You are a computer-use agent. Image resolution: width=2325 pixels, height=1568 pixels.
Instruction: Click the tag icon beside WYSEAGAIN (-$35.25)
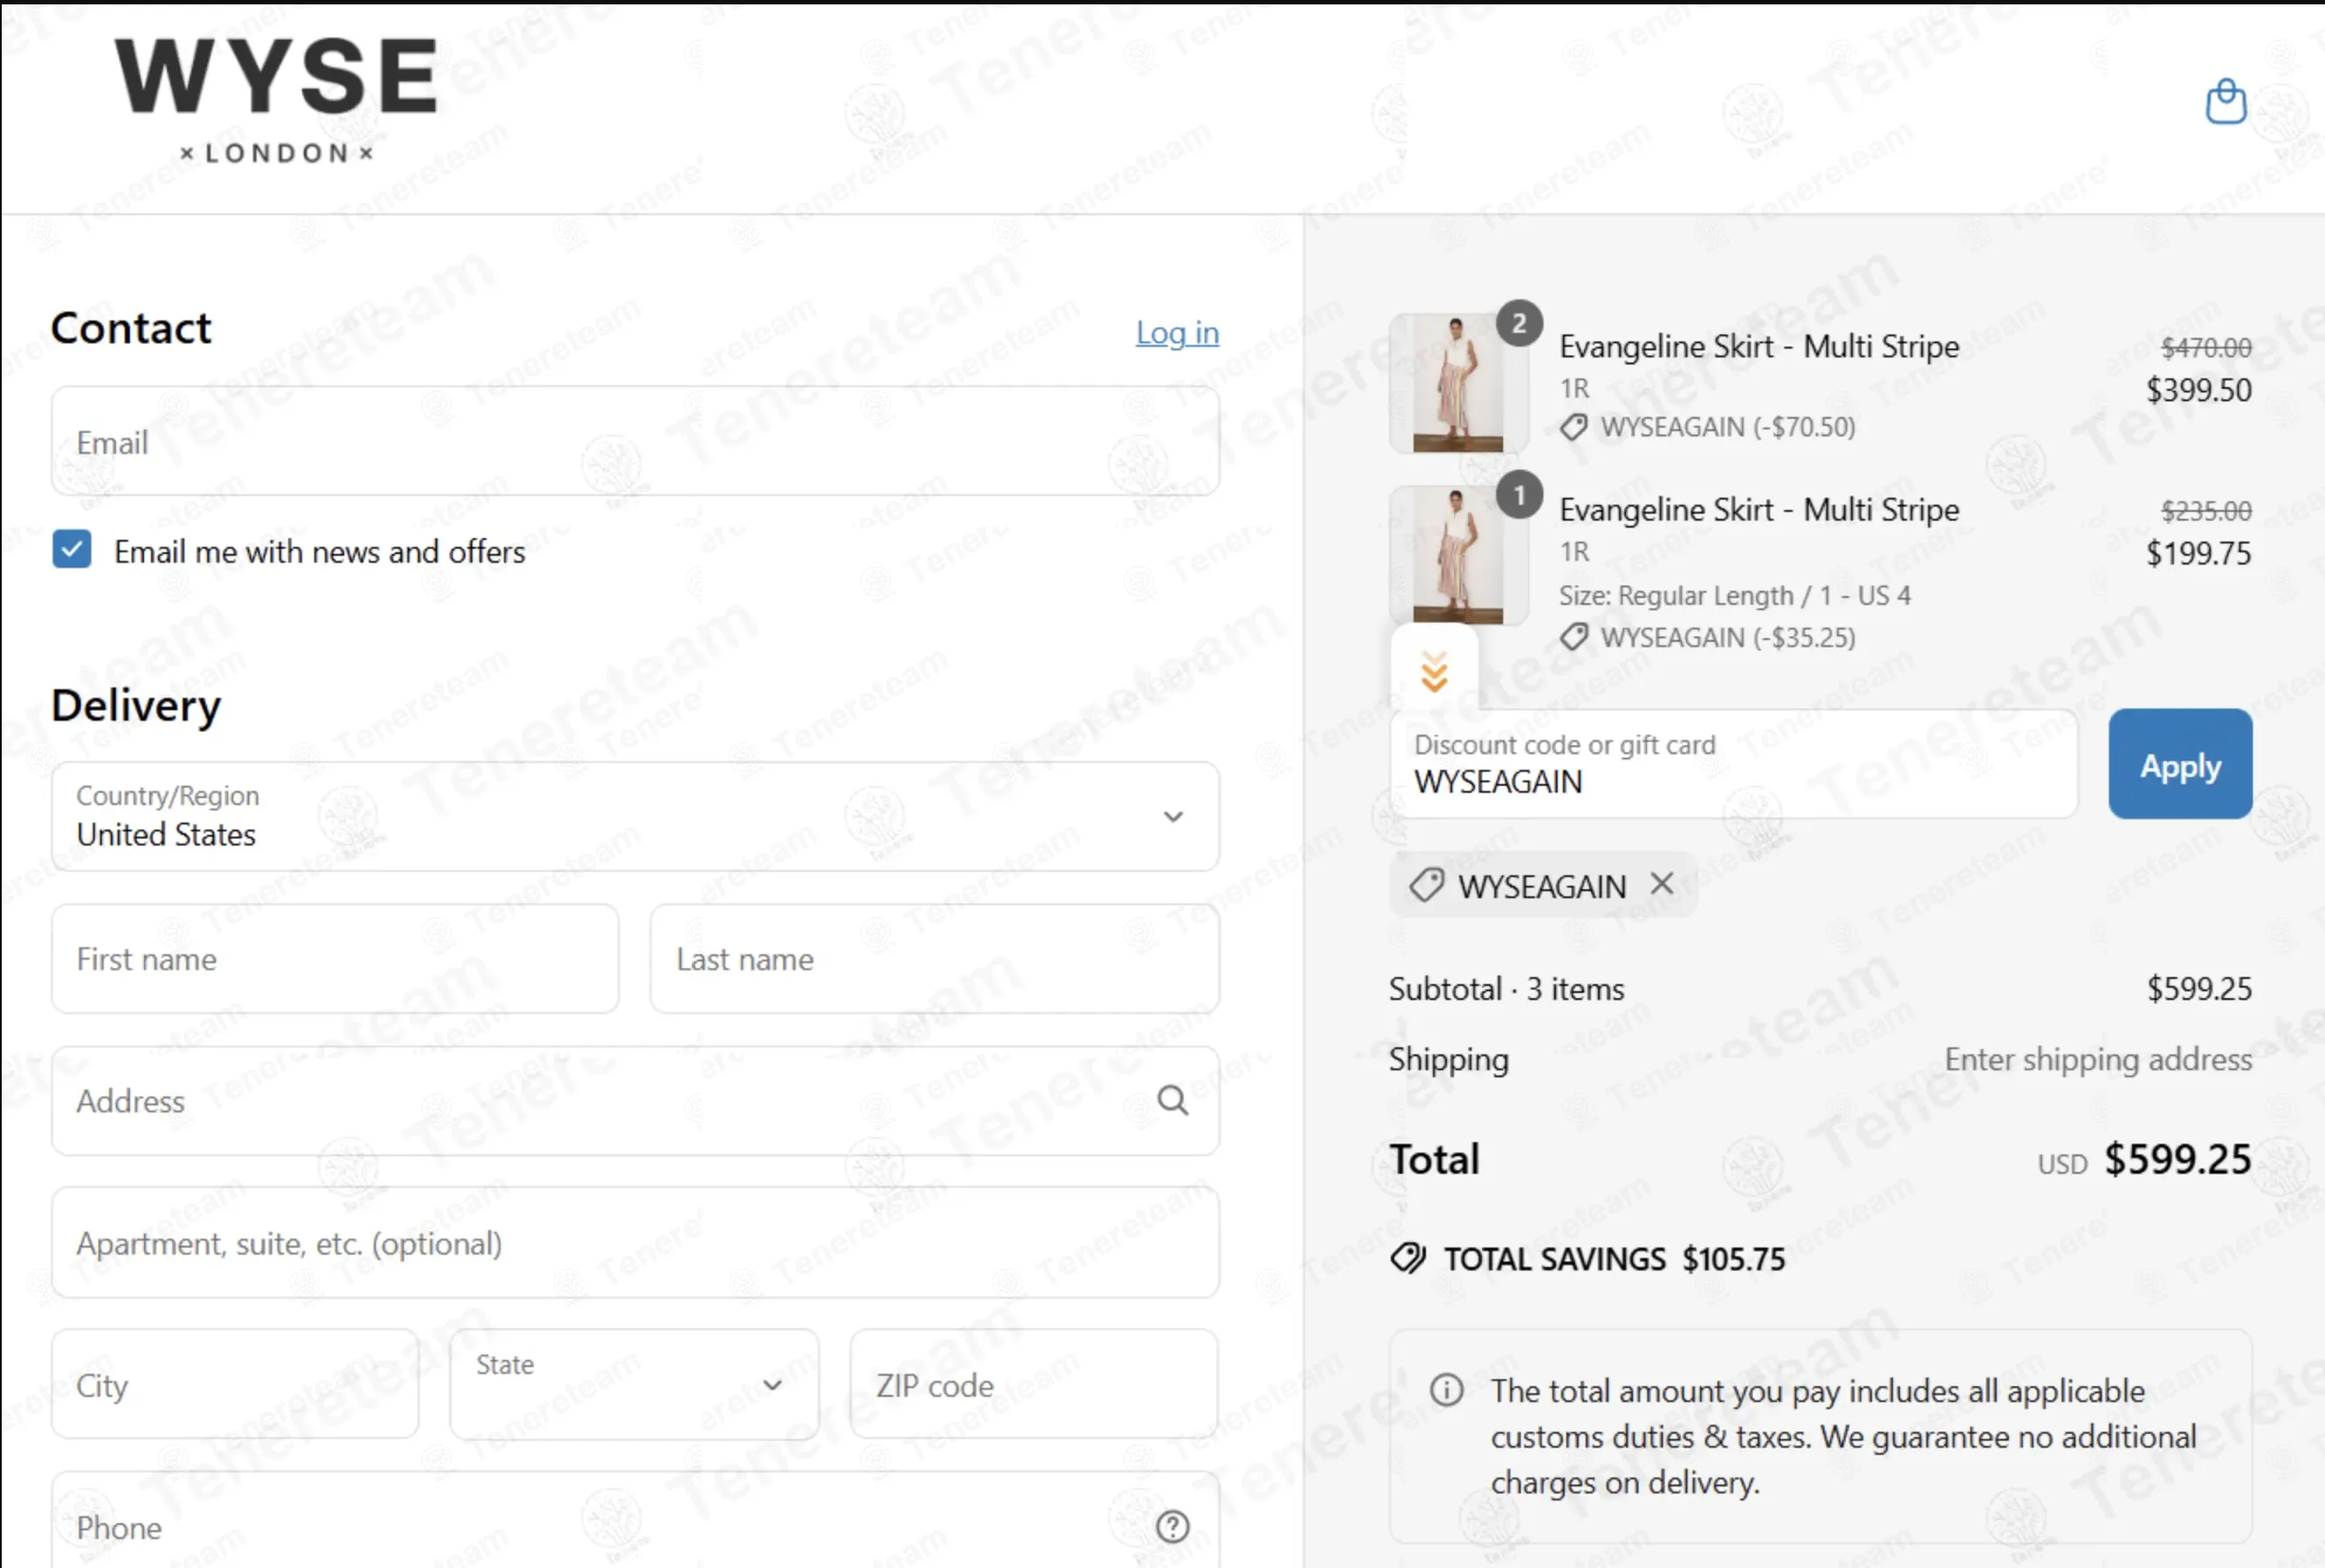click(1574, 637)
